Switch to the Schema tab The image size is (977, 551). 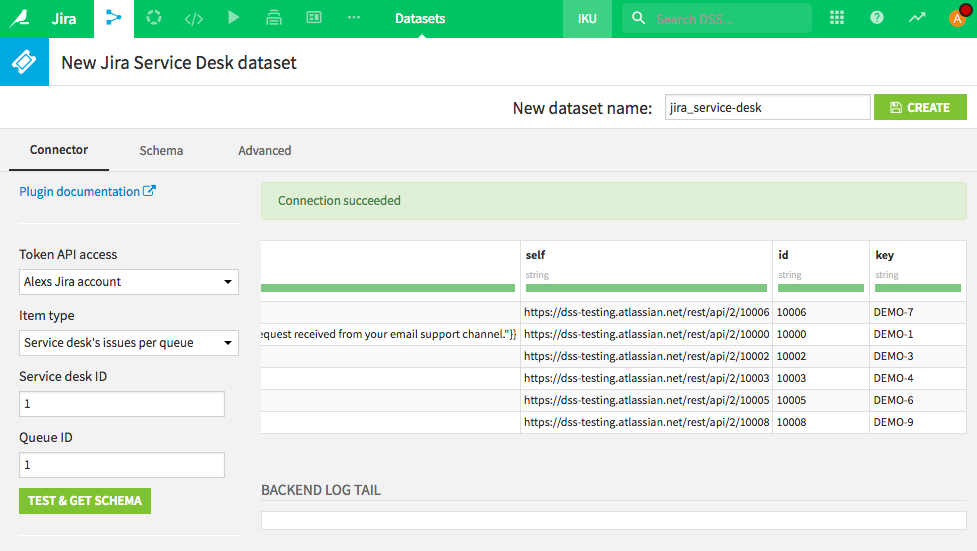[x=161, y=150]
